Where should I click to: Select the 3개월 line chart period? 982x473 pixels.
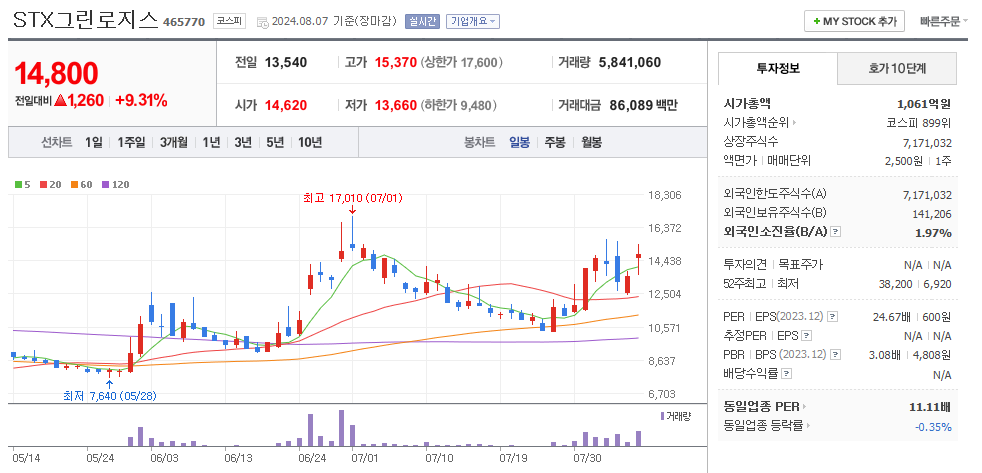tap(173, 142)
